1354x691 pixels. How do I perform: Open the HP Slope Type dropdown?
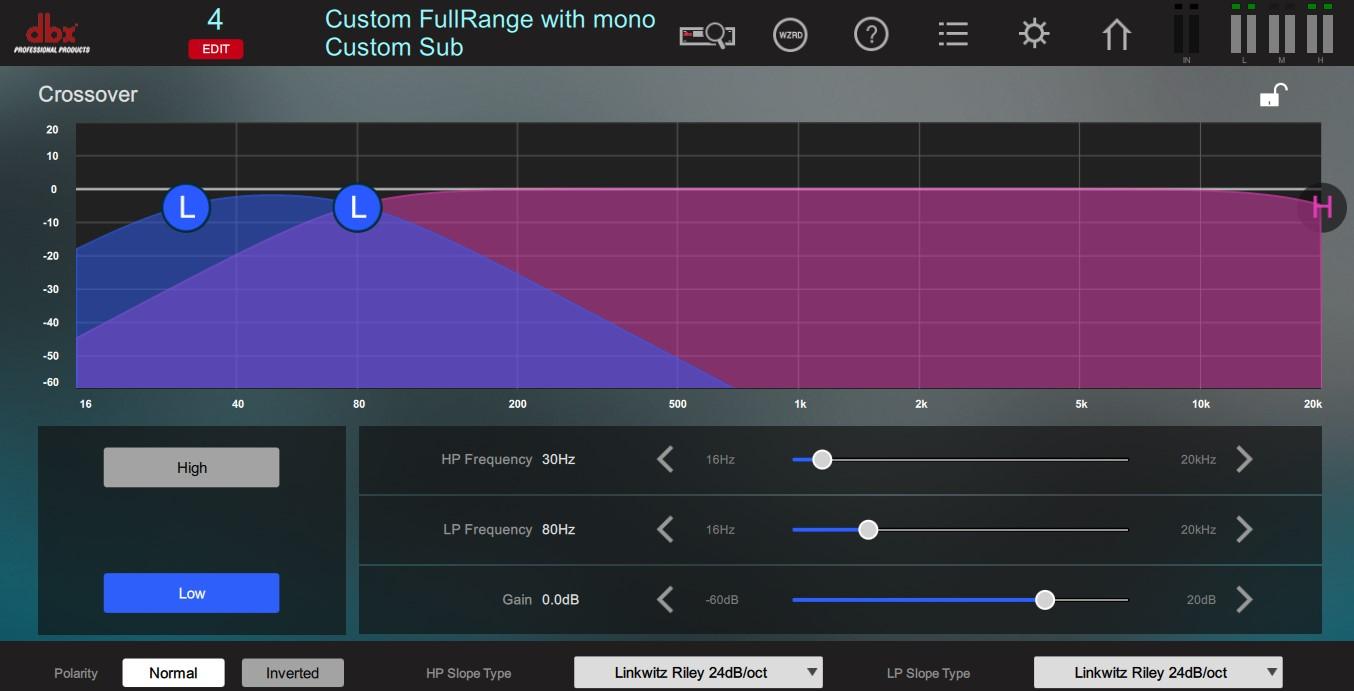pyautogui.click(x=697, y=673)
